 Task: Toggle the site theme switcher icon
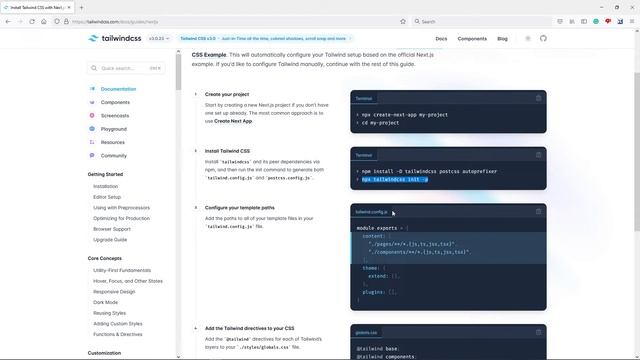pyautogui.click(x=528, y=38)
